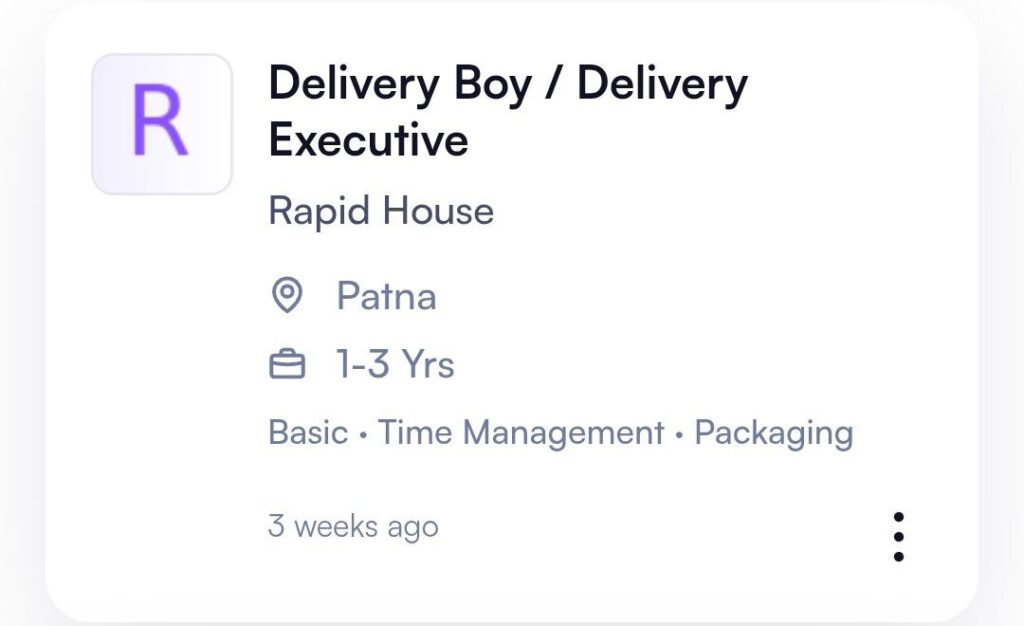Click the Time Management skill tag

tap(521, 433)
